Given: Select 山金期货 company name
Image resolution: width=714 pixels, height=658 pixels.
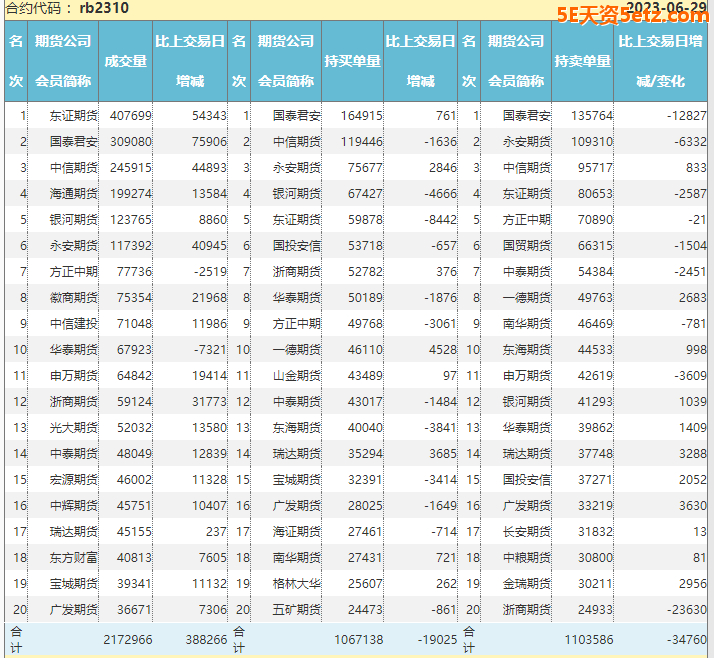Looking at the screenshot, I should point(296,376).
